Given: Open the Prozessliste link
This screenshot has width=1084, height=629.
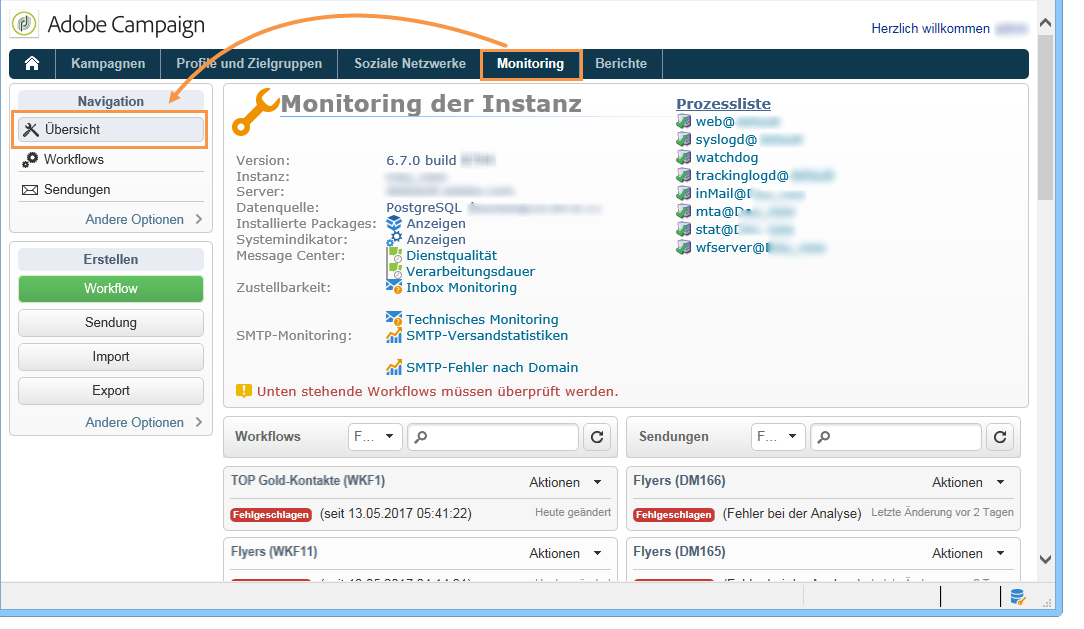Looking at the screenshot, I should point(723,104).
